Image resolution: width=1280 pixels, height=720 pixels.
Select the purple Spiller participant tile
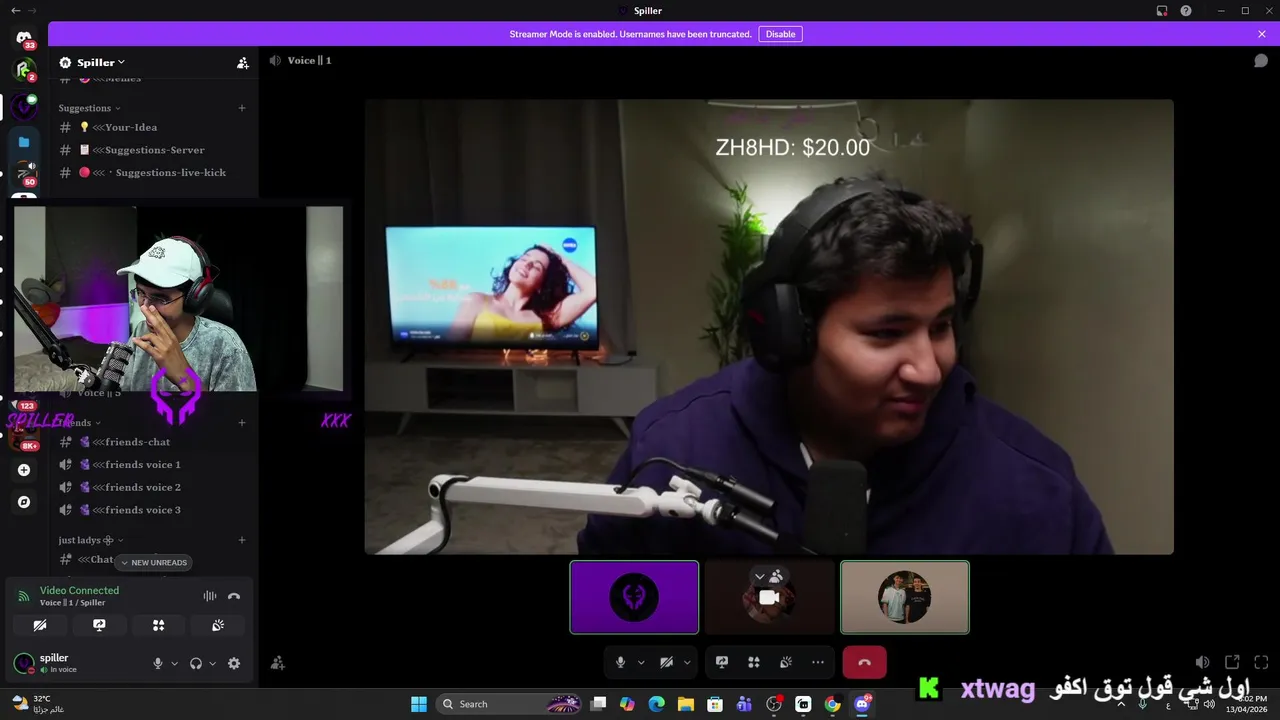[x=634, y=597]
